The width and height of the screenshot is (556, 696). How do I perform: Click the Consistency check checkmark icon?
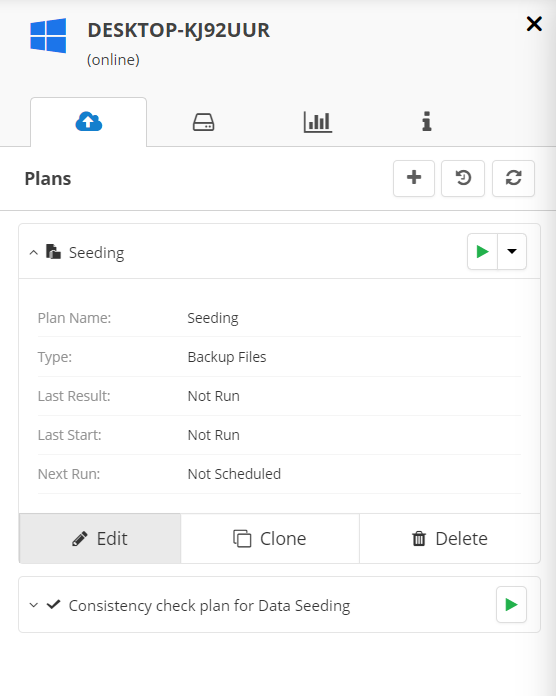(54, 604)
